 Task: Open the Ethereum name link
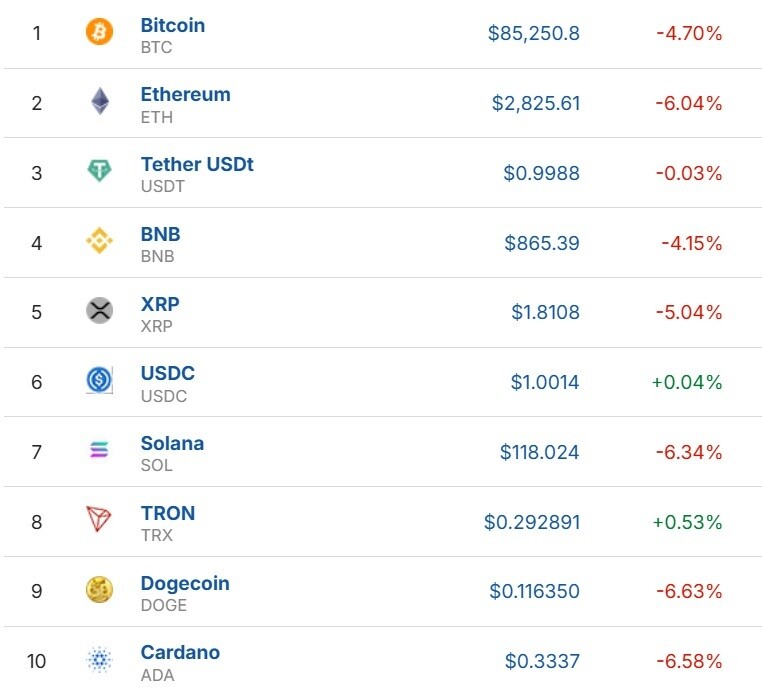pyautogui.click(x=185, y=95)
